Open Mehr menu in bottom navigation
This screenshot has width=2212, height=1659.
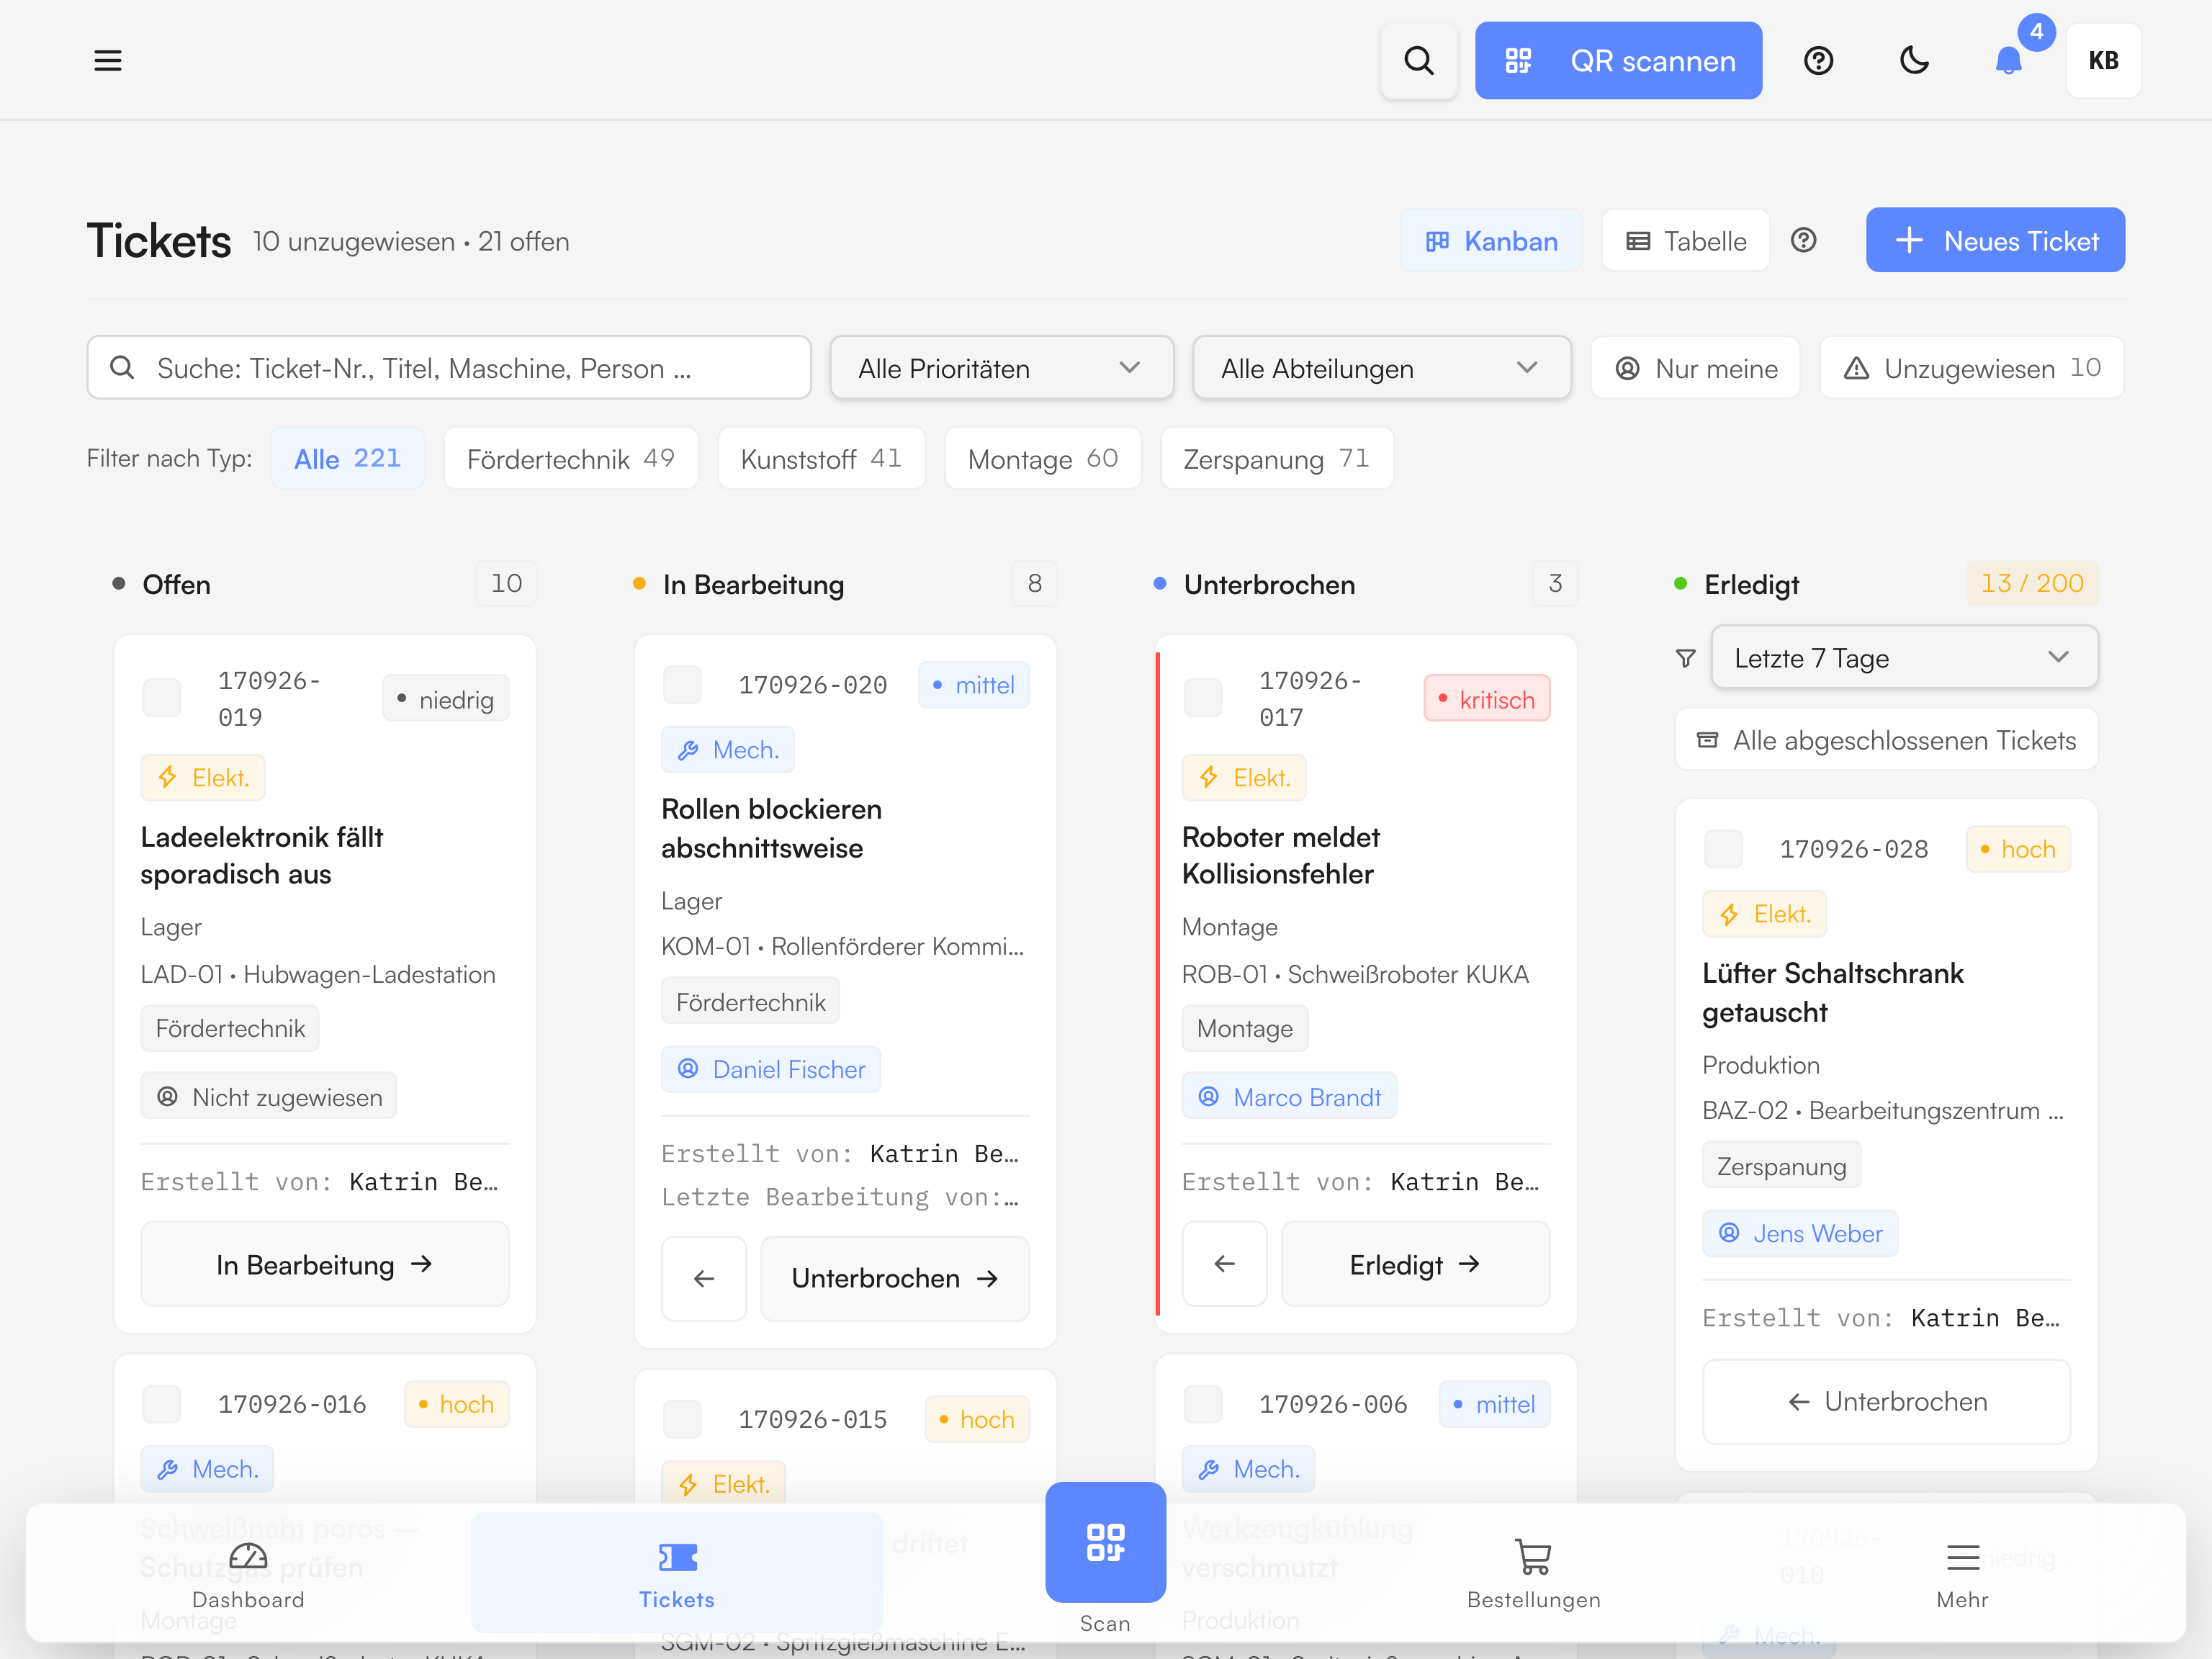click(x=1962, y=1575)
